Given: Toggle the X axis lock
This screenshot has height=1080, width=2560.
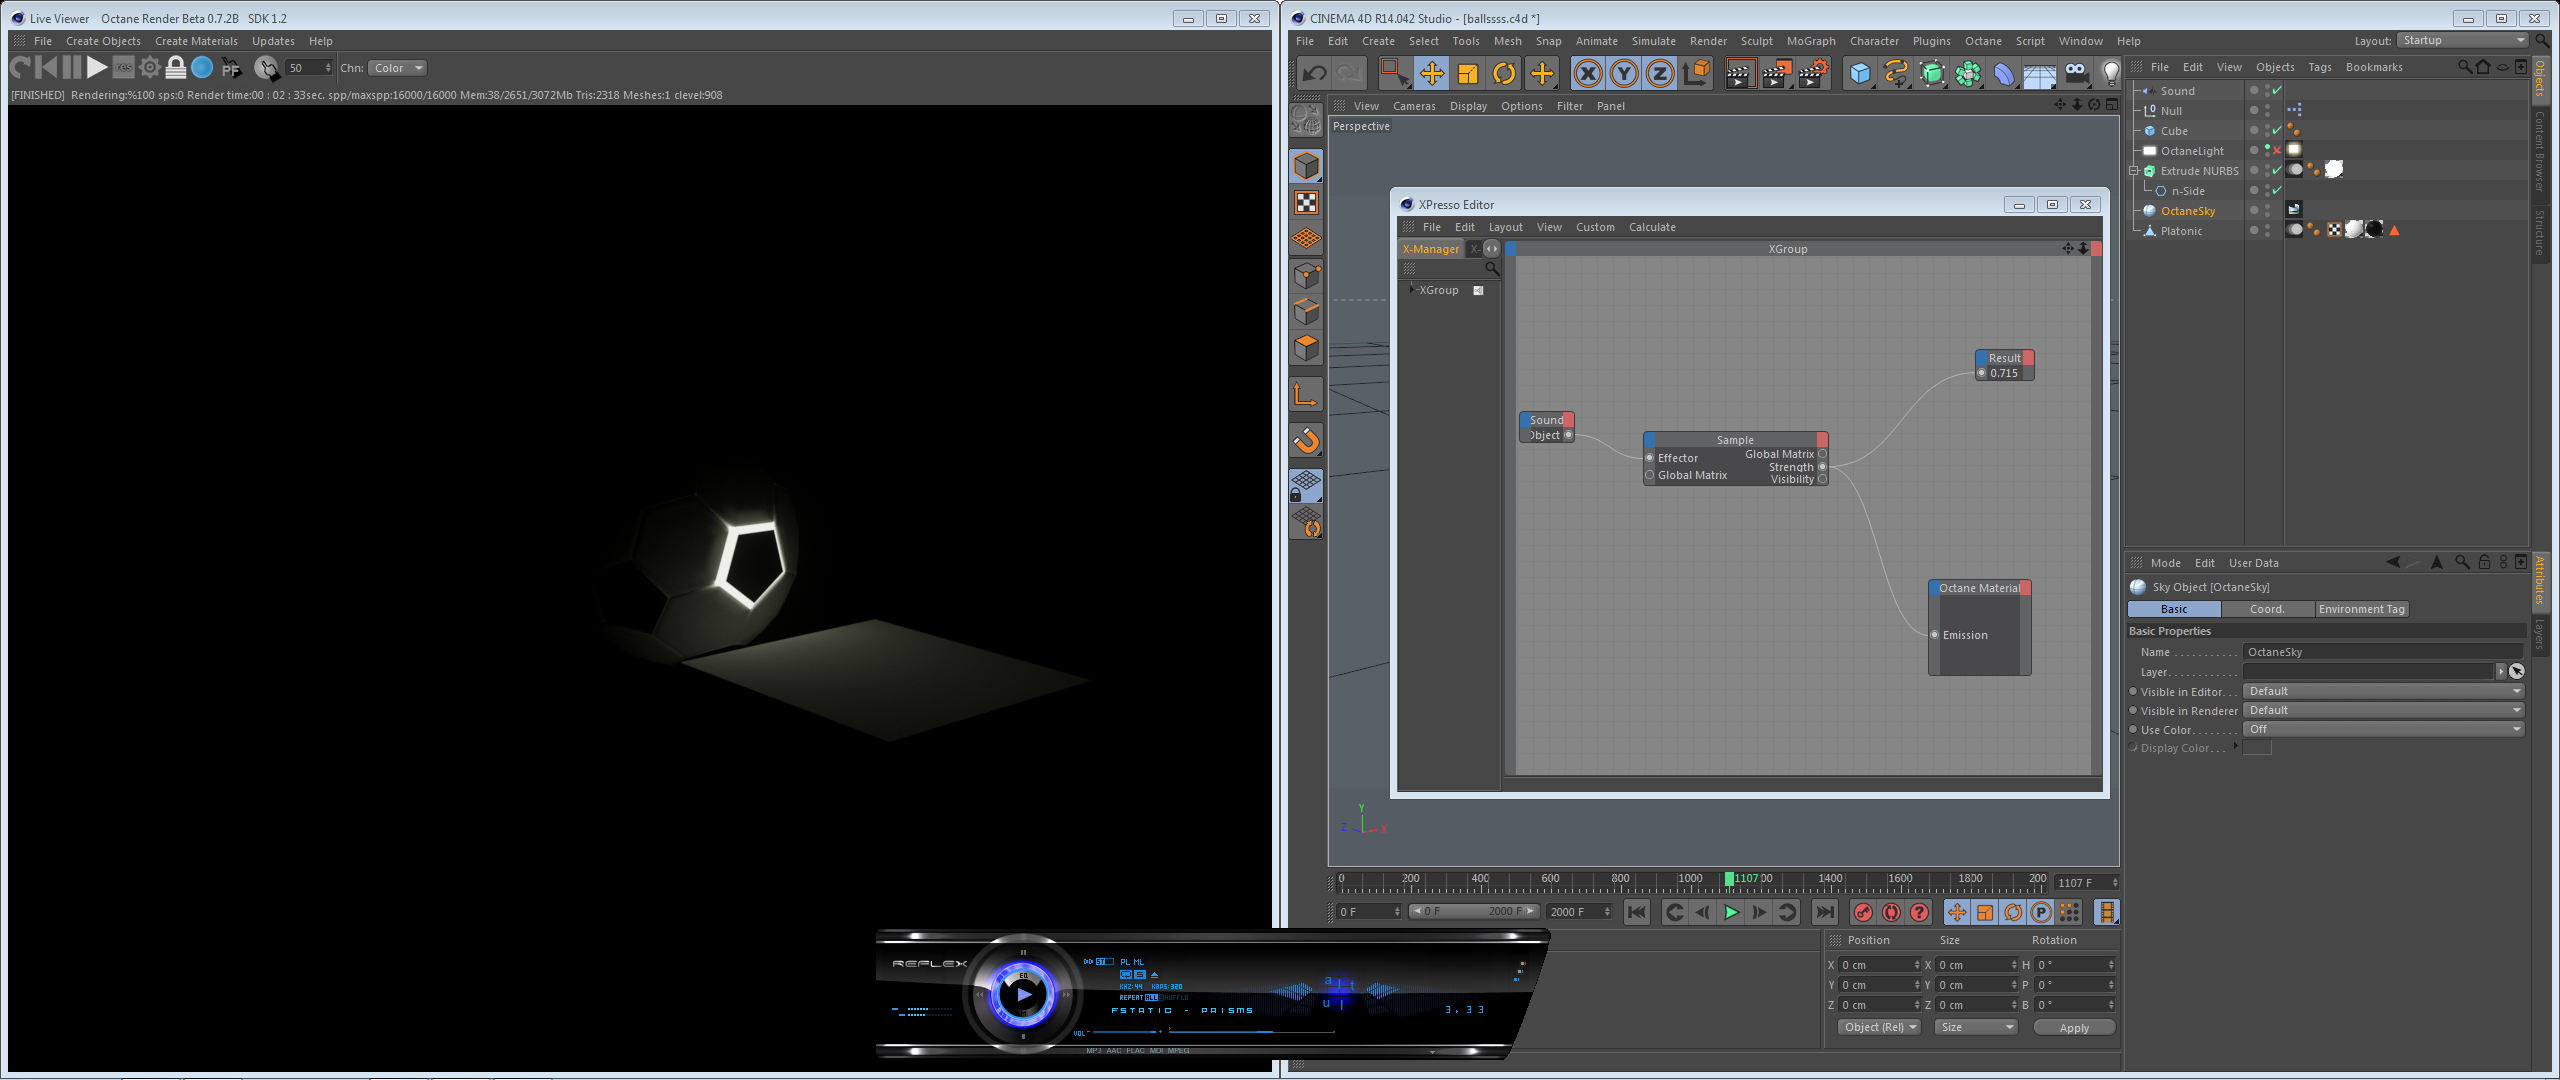Looking at the screenshot, I should 1587,73.
